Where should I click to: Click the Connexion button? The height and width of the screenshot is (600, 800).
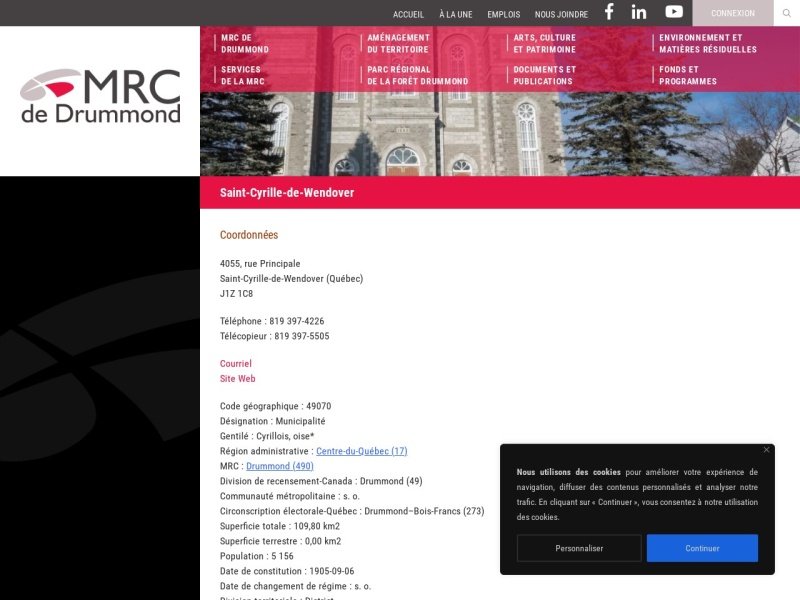(733, 13)
